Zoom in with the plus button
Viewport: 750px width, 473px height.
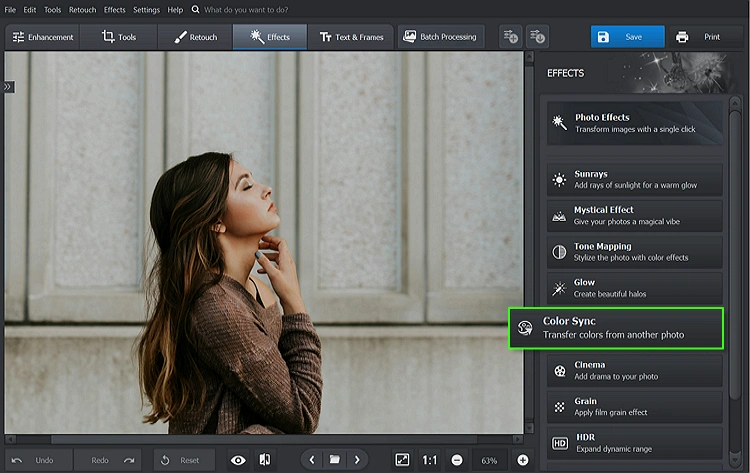coord(523,460)
